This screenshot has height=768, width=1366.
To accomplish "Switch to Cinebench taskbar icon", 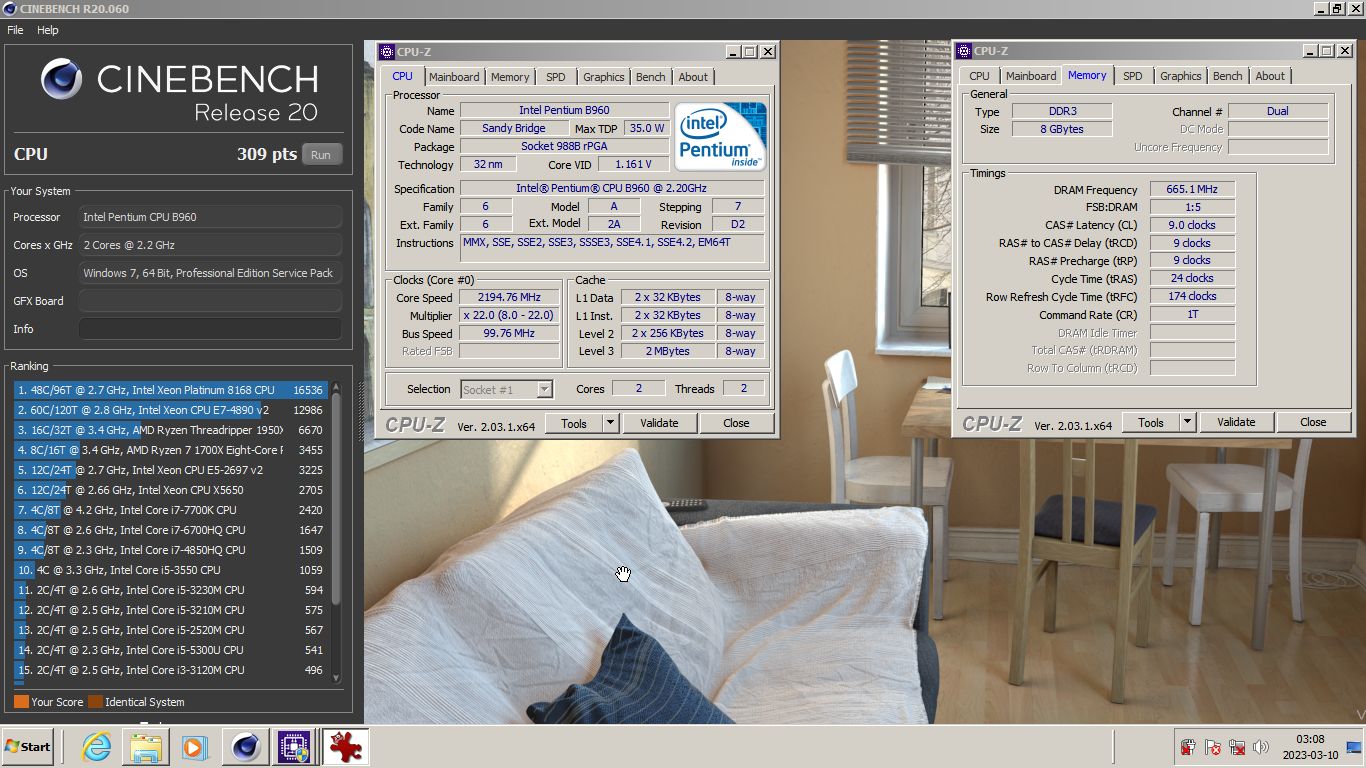I will pyautogui.click(x=245, y=747).
